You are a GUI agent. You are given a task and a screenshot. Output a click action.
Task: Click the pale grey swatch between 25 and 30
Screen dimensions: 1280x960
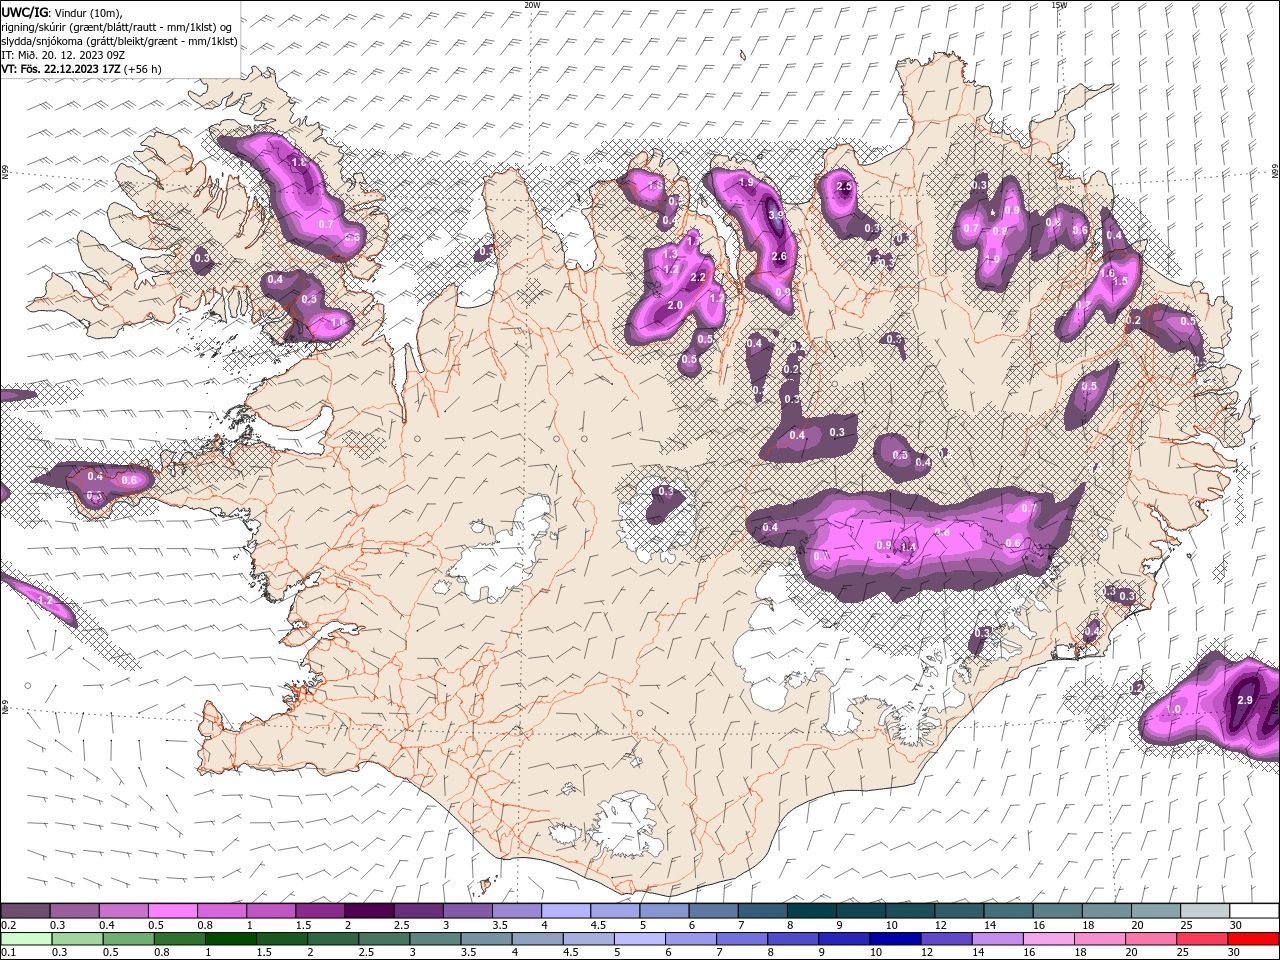1205,911
